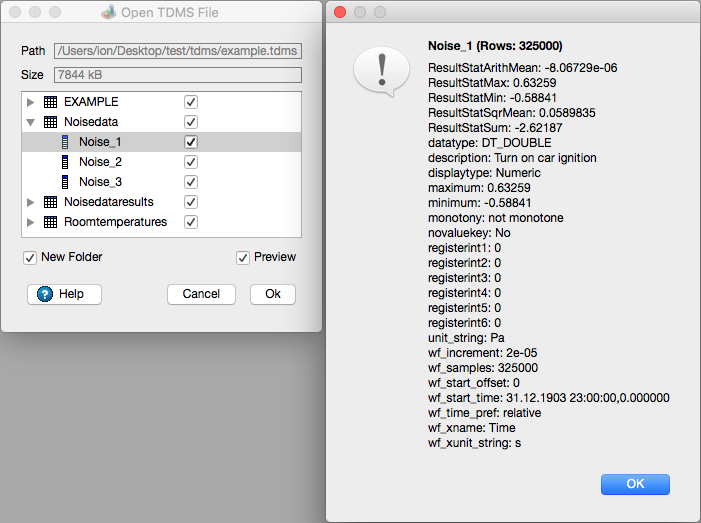Select the Noisedataresults tree item
The height and width of the screenshot is (523, 701).
(114, 202)
